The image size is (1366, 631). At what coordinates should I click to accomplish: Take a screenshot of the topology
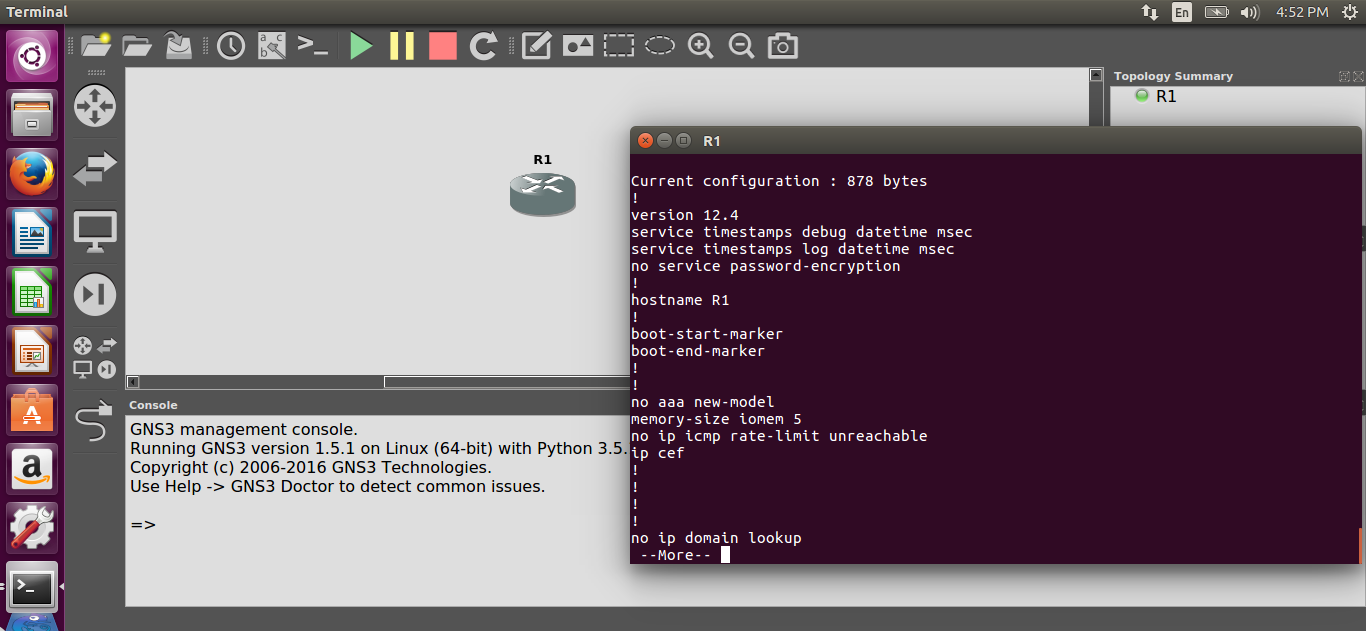(782, 46)
